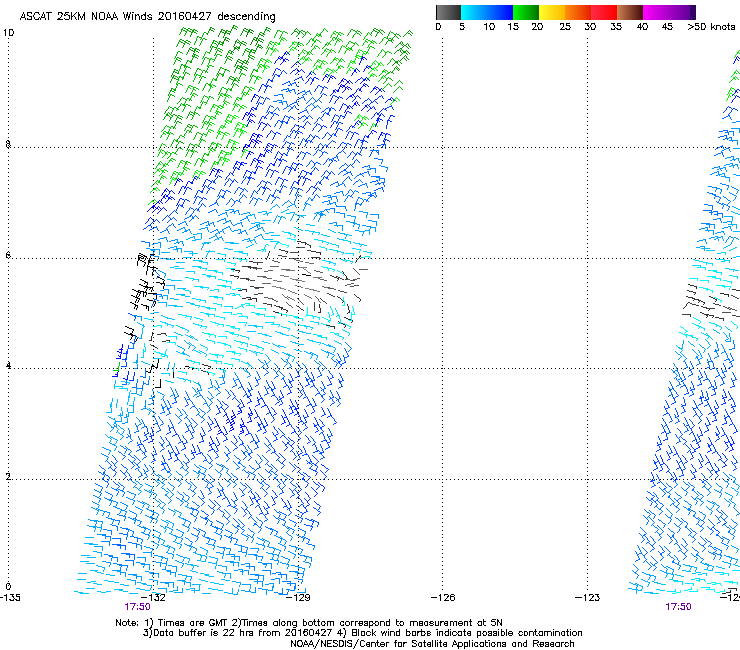Click the latitude axis label '8'
This screenshot has width=740, height=650.
click(x=8, y=144)
